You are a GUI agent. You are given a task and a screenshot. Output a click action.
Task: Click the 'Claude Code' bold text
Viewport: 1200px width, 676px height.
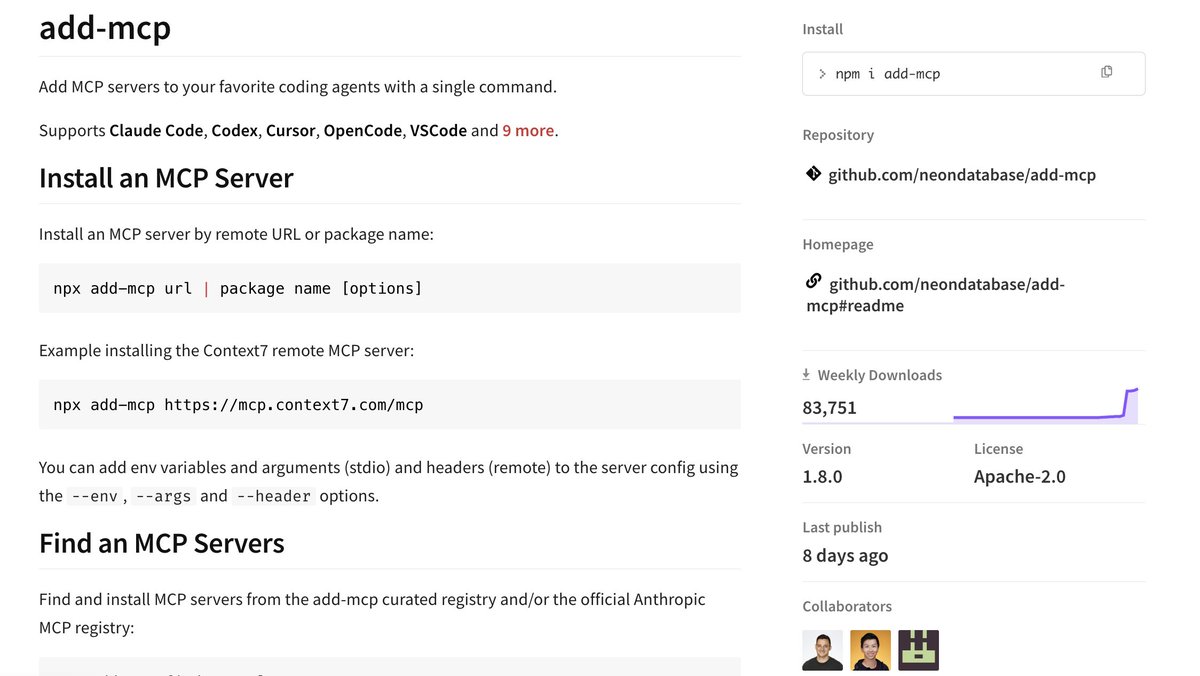157,130
